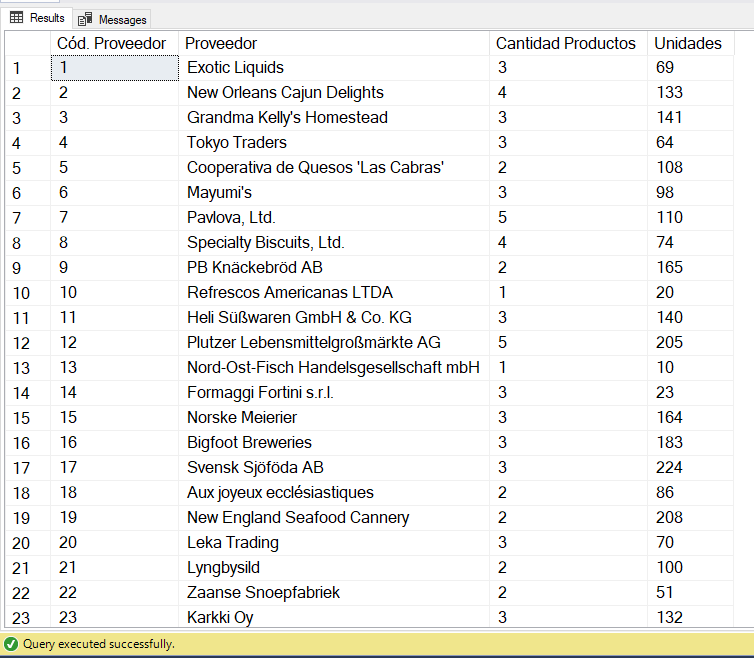Select the Leka Trading cell
The image size is (754, 658).
pyautogui.click(x=334, y=543)
